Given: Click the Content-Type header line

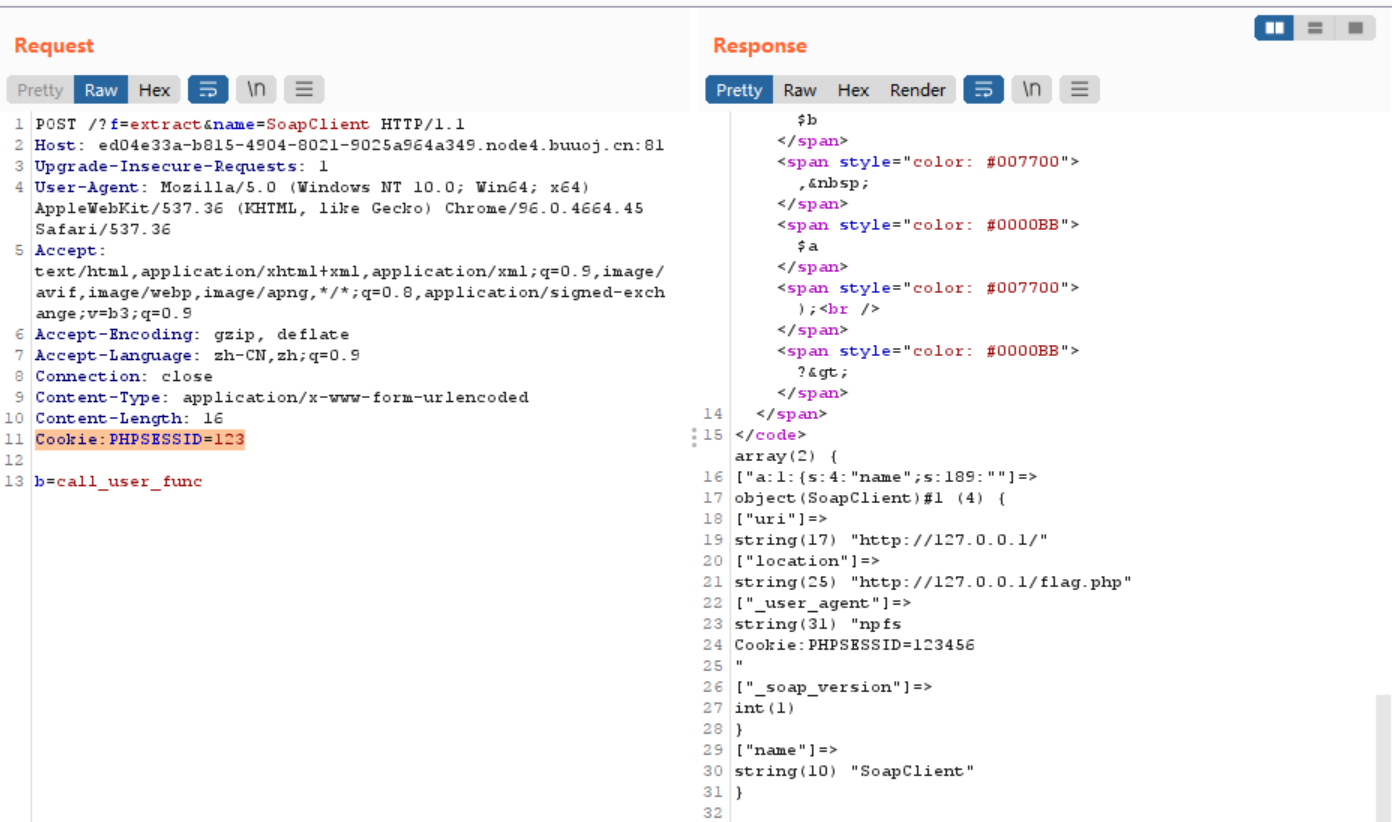Looking at the screenshot, I should tap(281, 397).
